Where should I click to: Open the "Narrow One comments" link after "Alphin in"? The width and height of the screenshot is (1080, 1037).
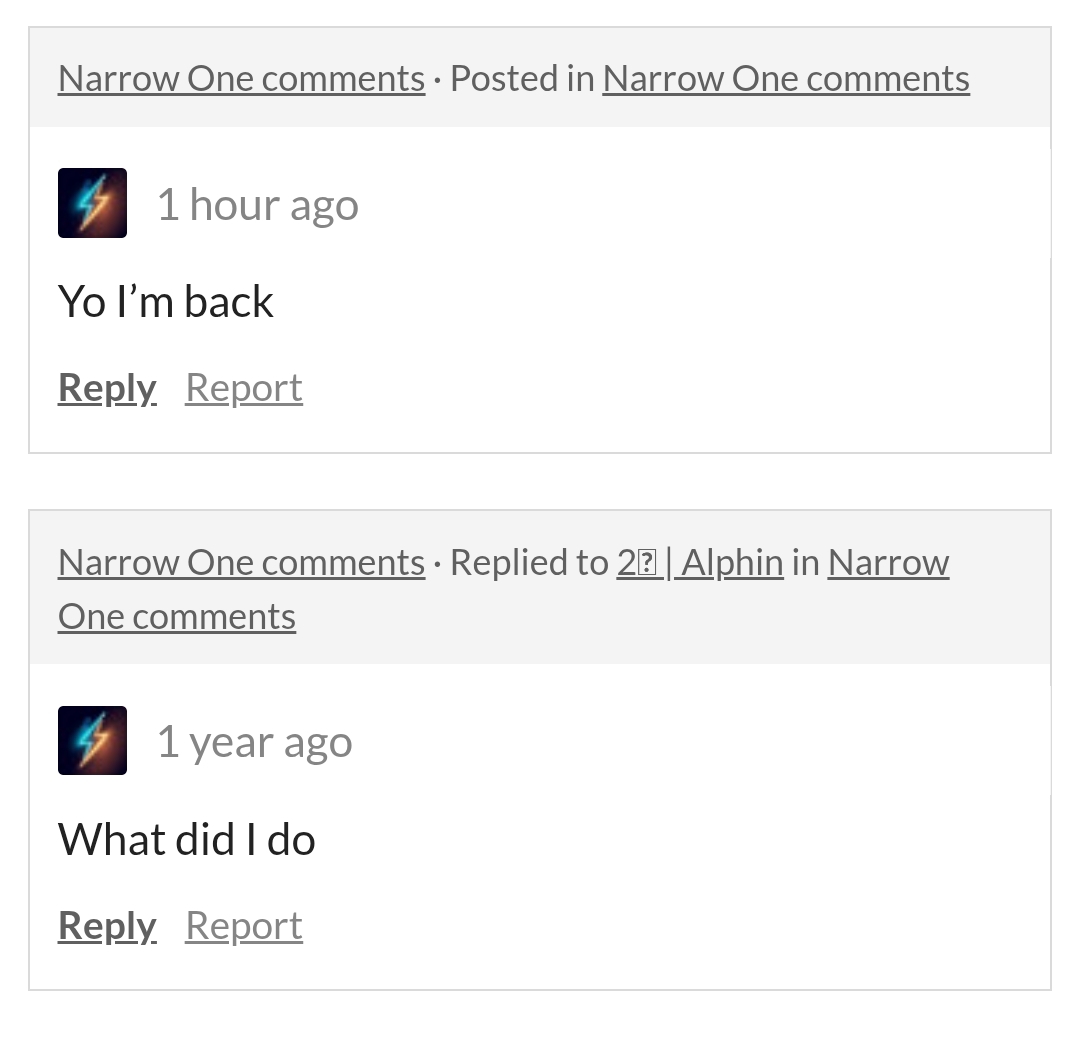tap(887, 562)
